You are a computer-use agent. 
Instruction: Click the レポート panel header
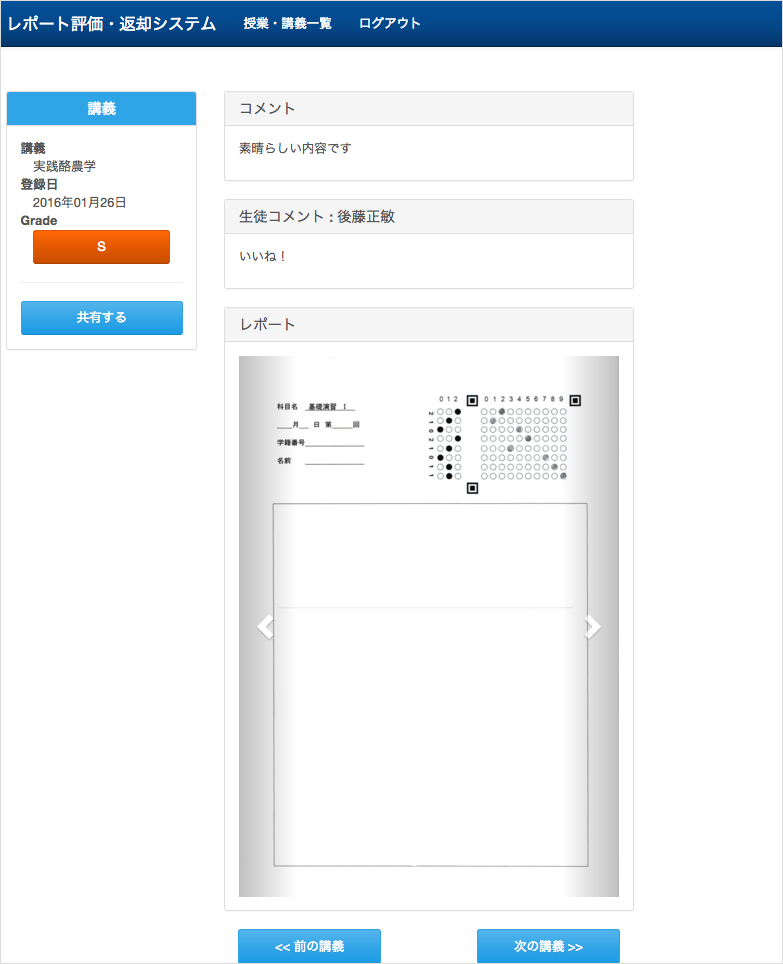coord(428,325)
